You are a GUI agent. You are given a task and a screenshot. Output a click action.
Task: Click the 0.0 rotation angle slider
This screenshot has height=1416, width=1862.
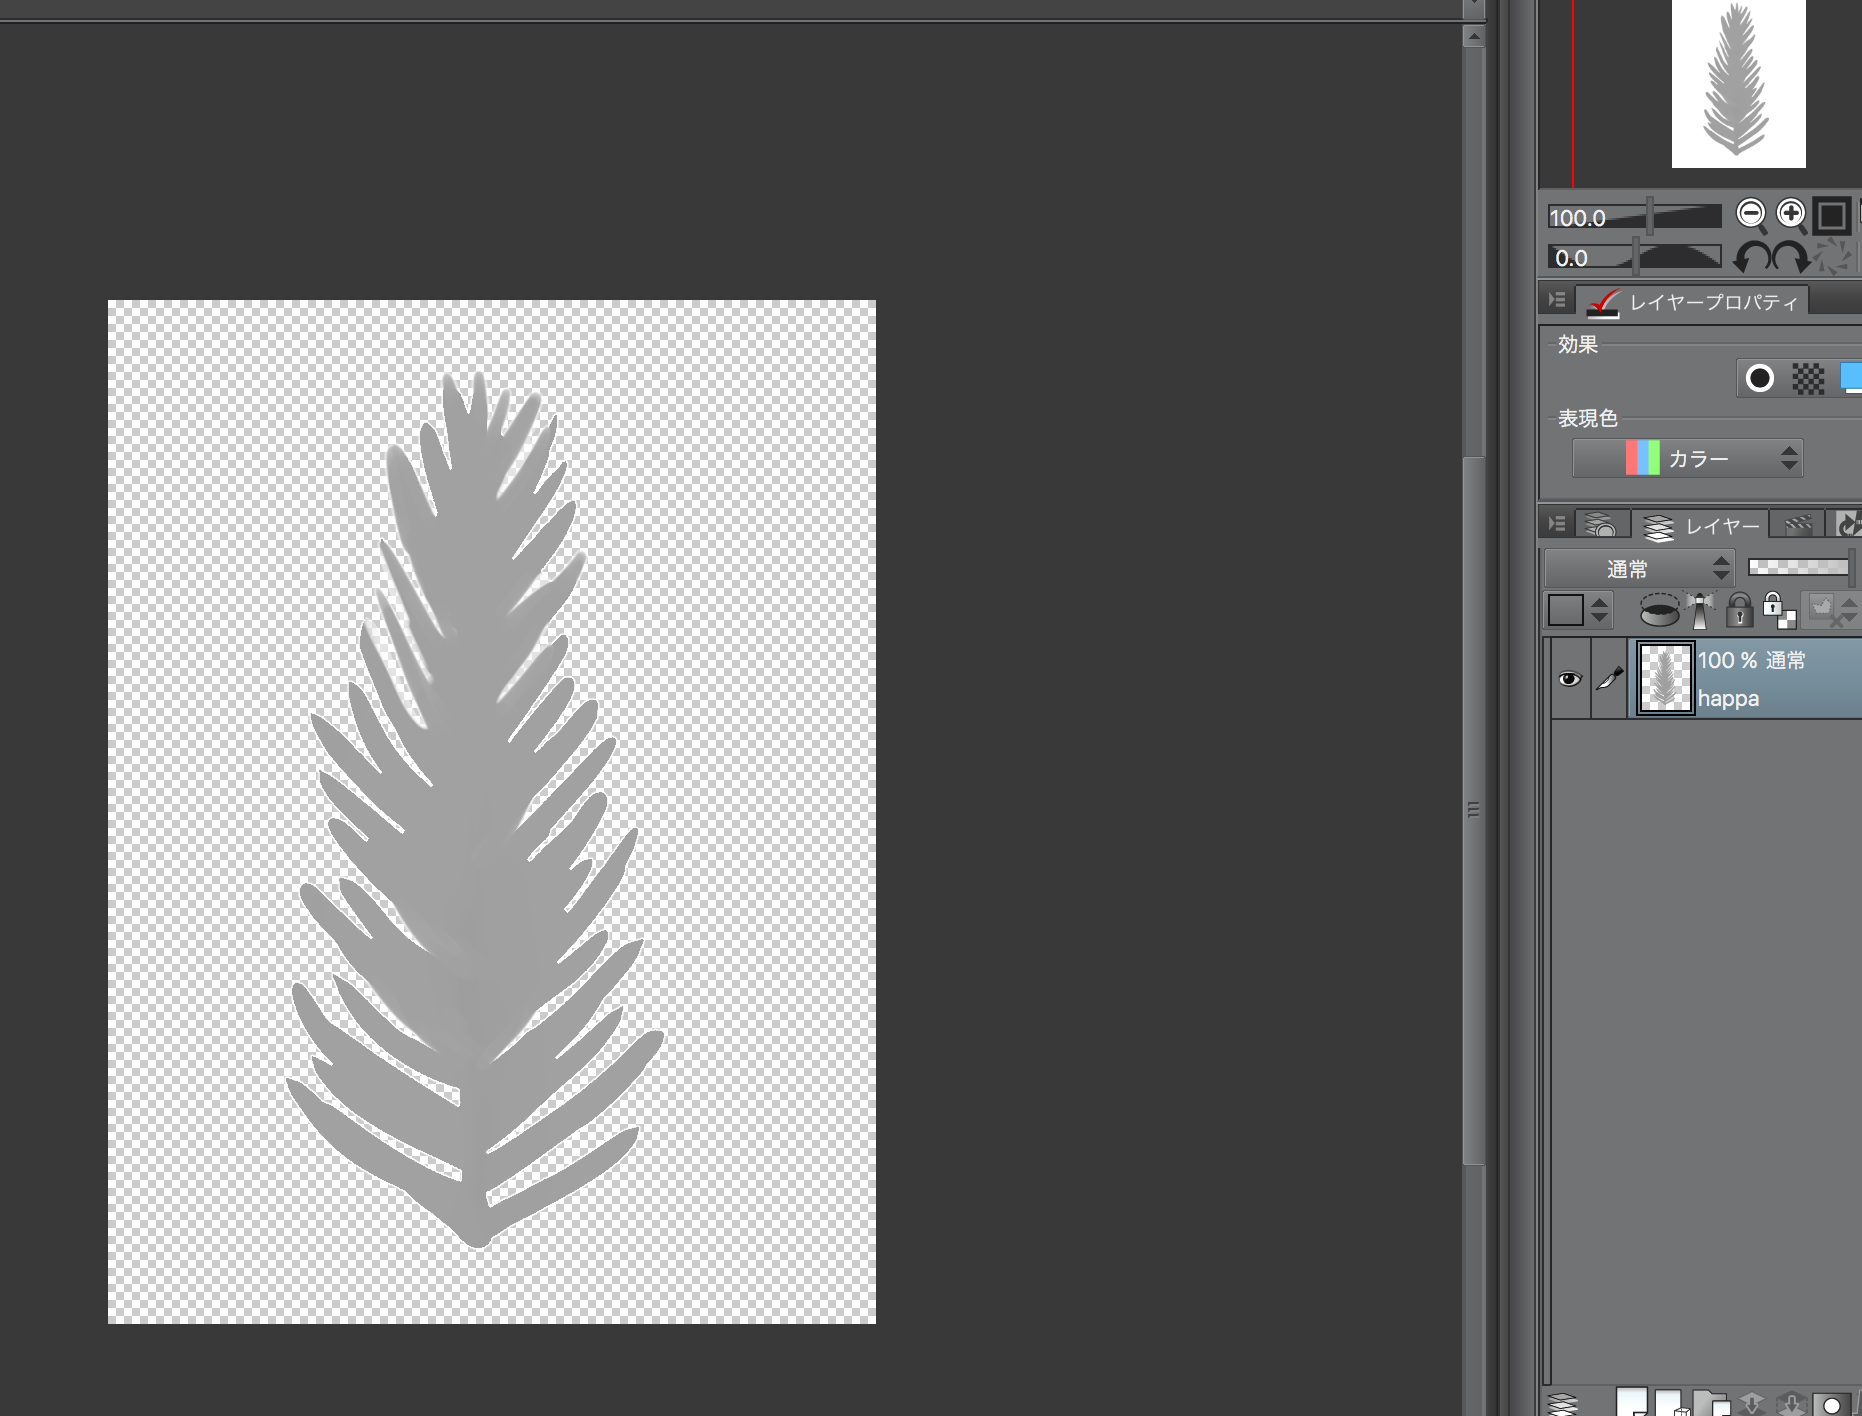[1634, 257]
